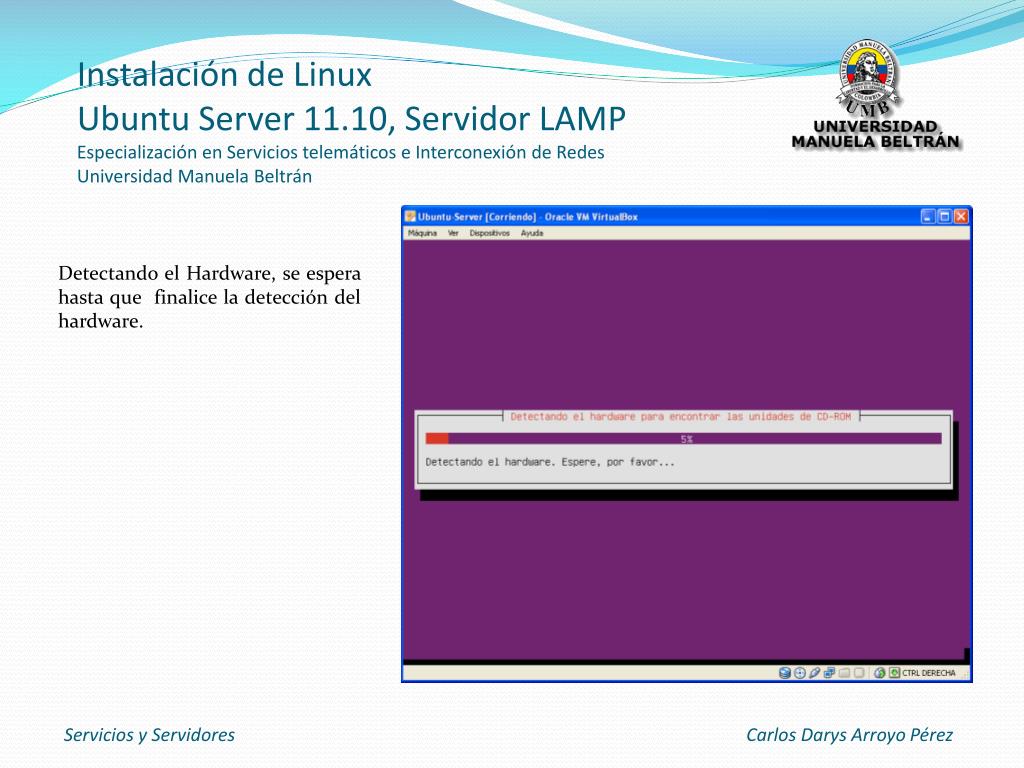Image resolution: width=1024 pixels, height=768 pixels.
Task: Click the video capture status icon
Action: pos(859,673)
